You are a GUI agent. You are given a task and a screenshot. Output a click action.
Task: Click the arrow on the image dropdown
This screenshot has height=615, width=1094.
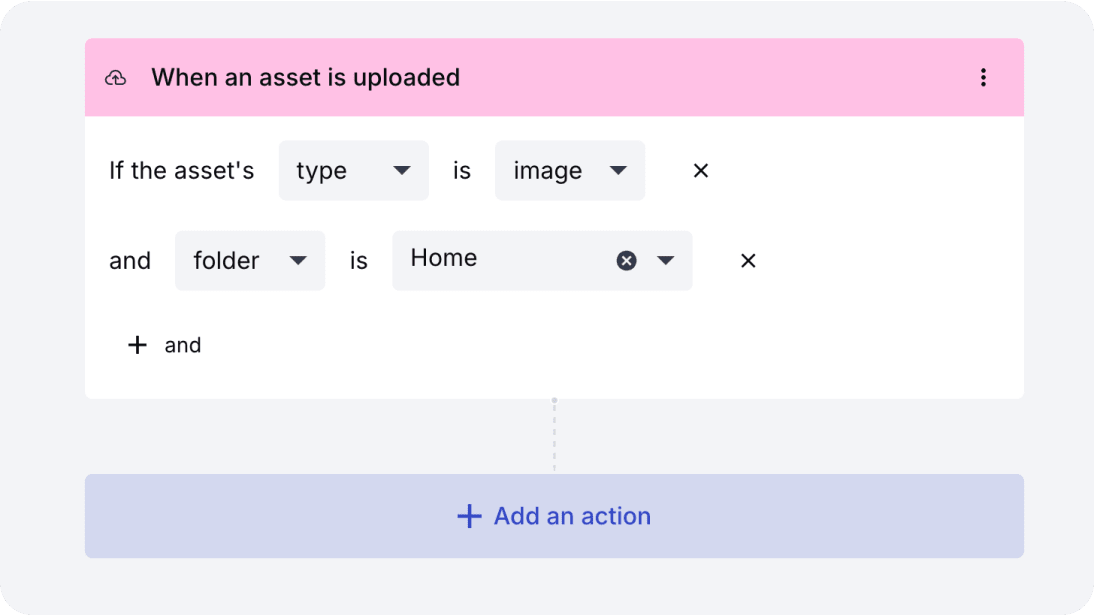coord(618,171)
